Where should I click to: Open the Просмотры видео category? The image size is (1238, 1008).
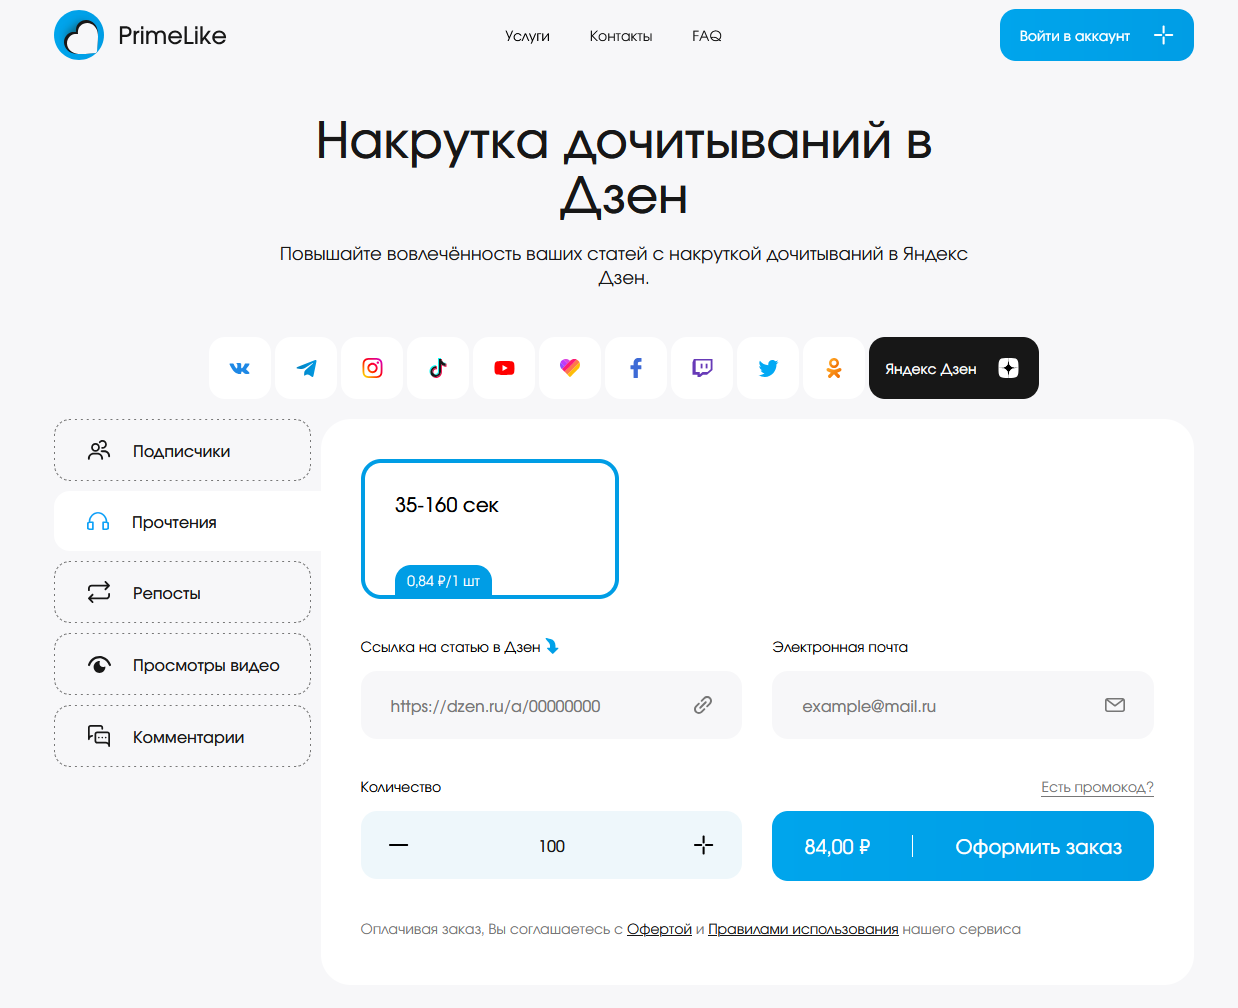pos(182,664)
